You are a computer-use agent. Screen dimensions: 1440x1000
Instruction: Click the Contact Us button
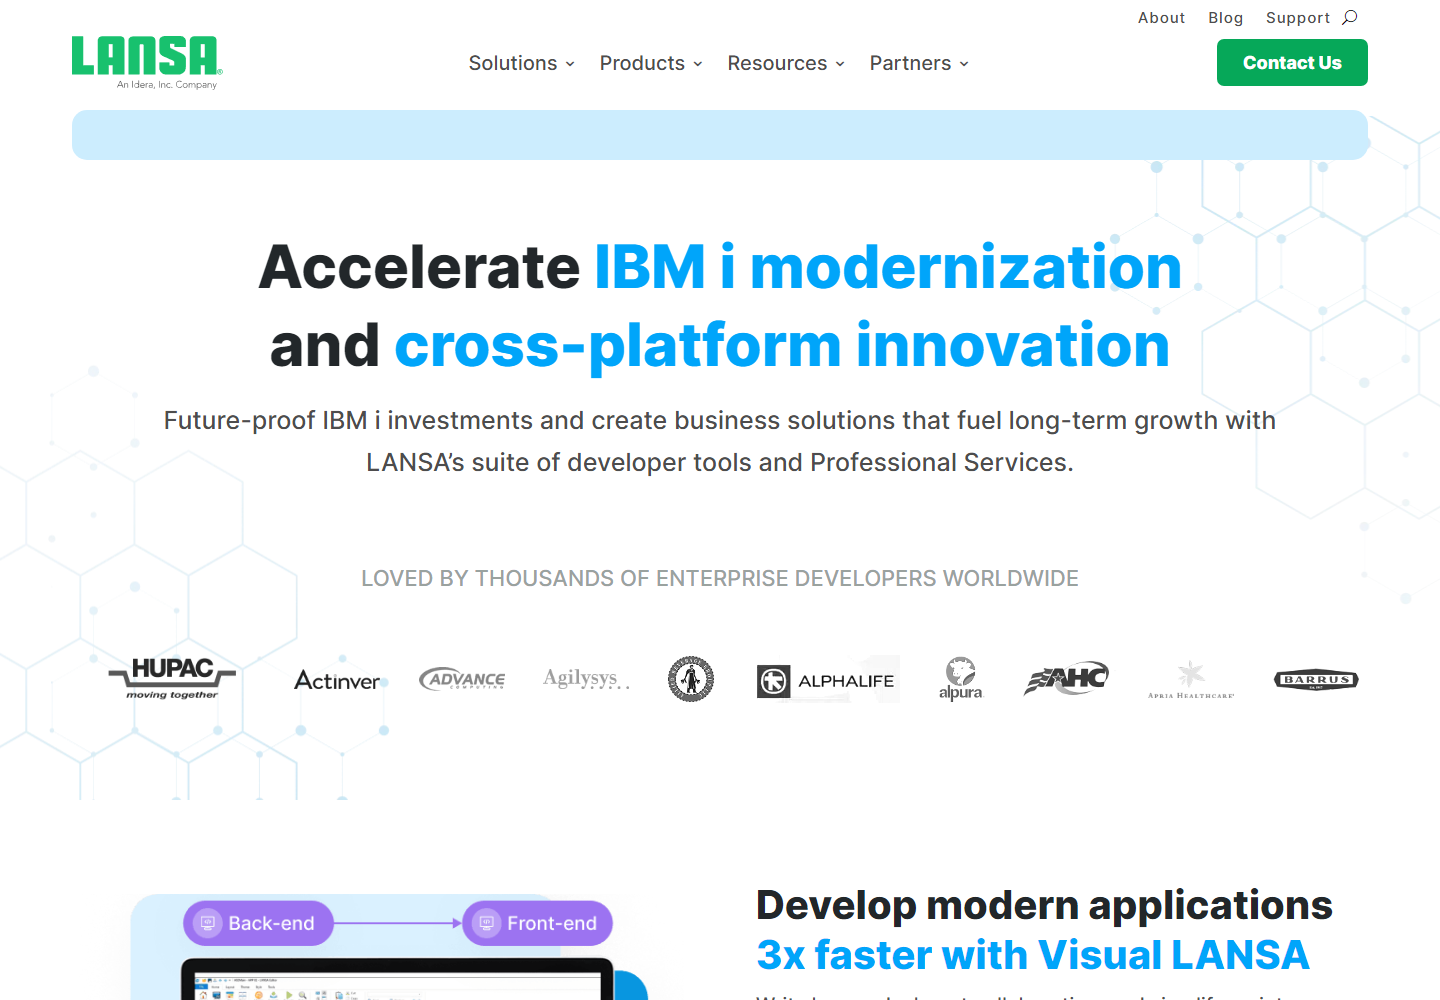coord(1292,63)
